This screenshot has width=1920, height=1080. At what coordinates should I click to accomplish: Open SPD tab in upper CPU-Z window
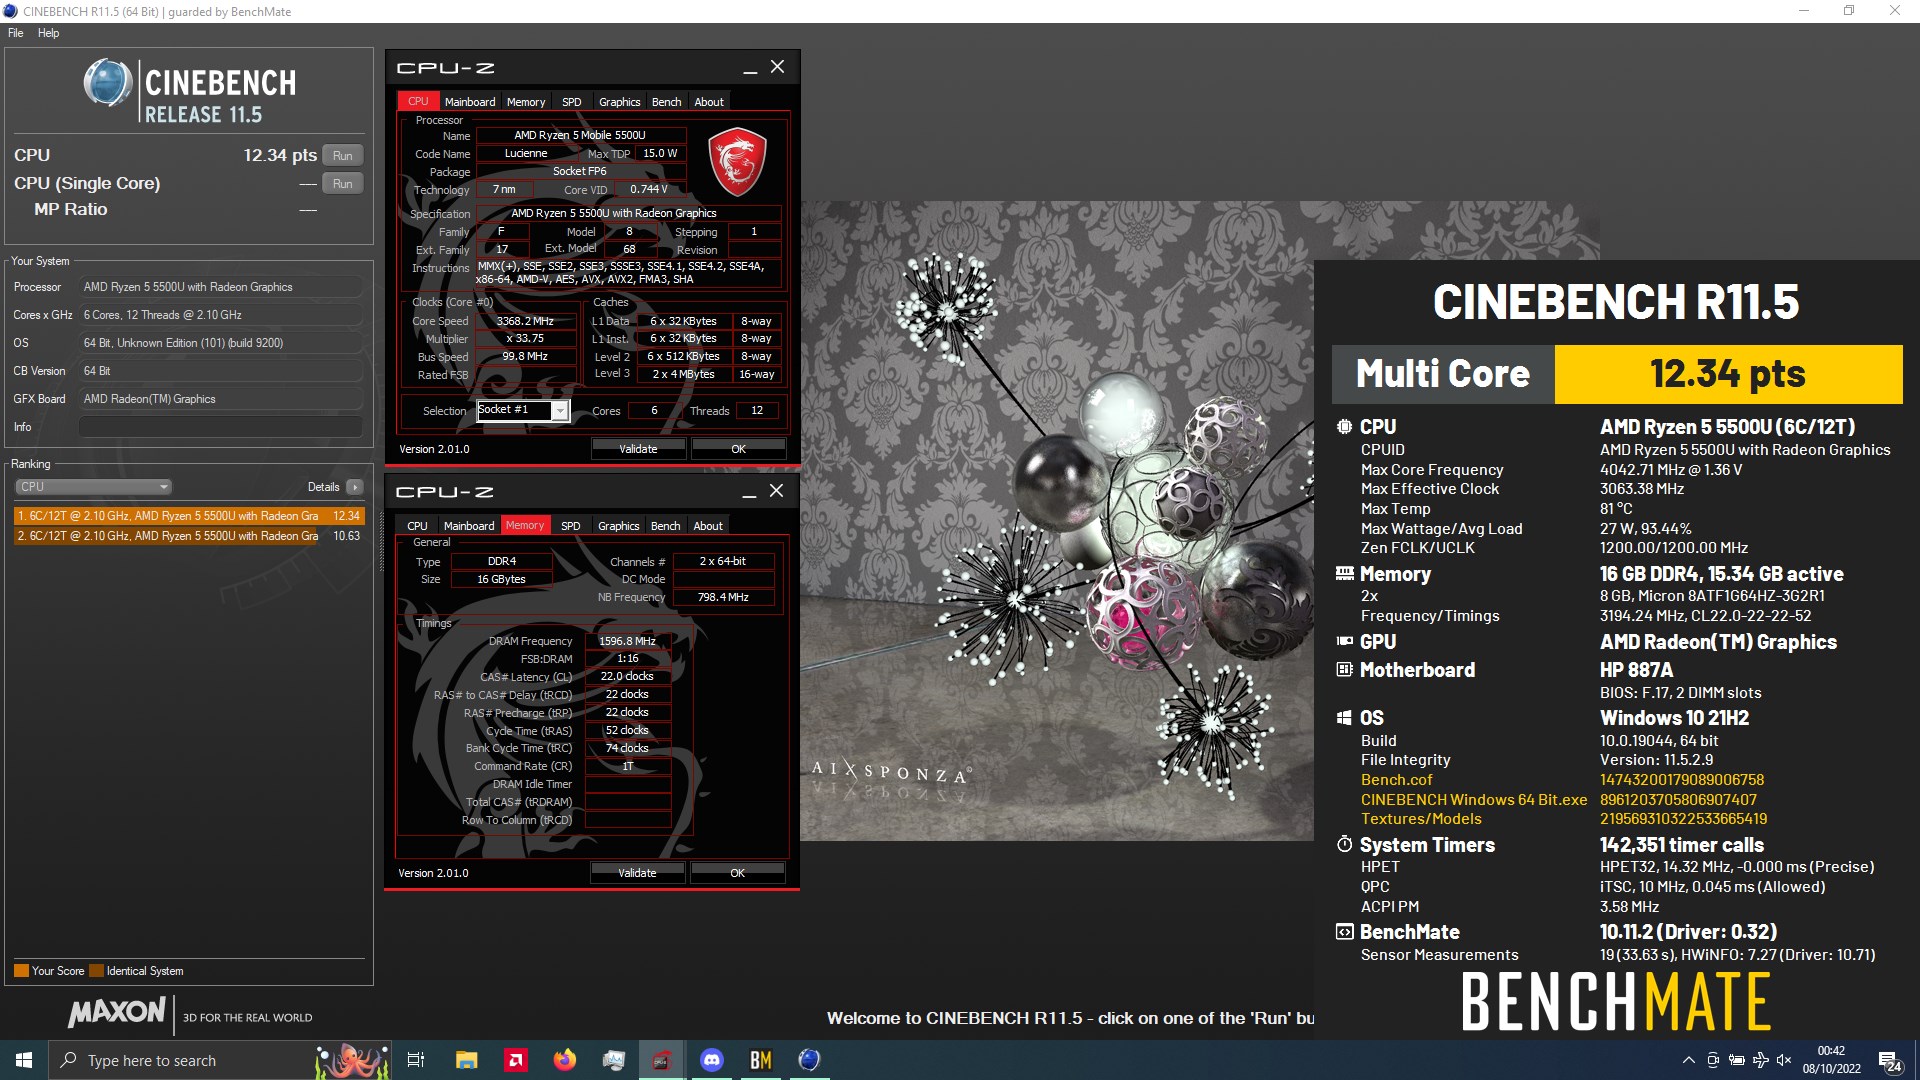pyautogui.click(x=571, y=102)
